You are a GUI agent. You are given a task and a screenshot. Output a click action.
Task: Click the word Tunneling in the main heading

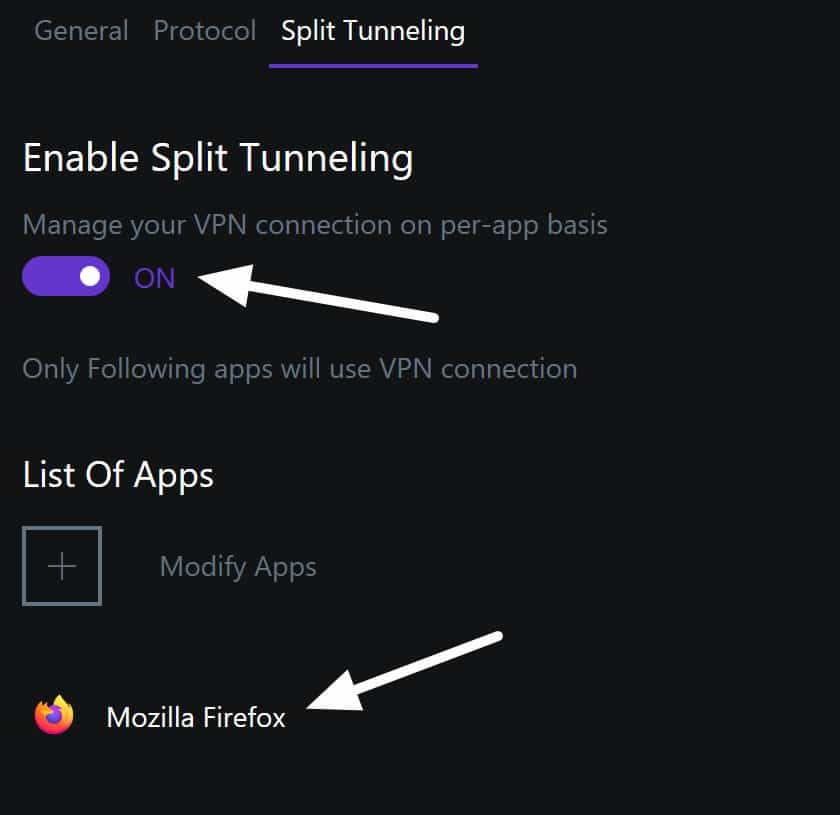click(x=326, y=159)
